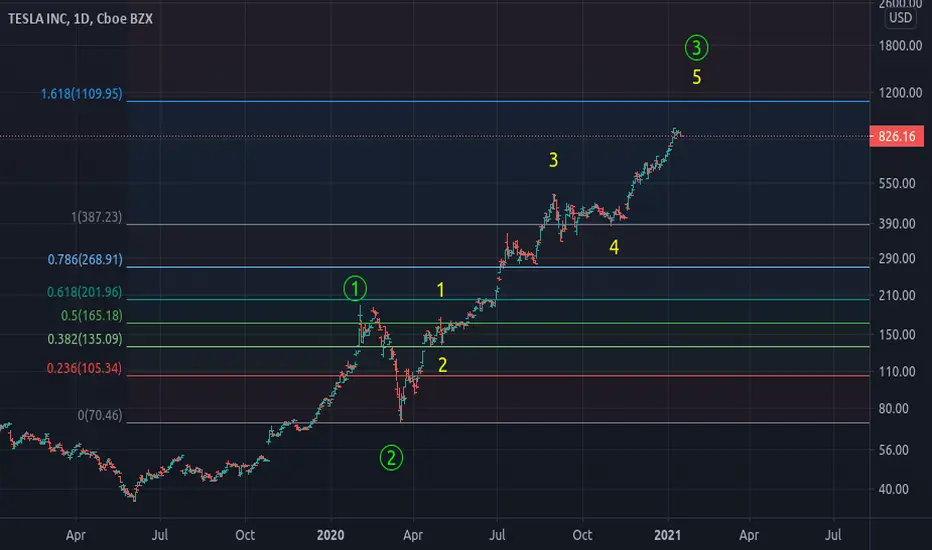Click the 210.00 price axis value
The image size is (932, 550).
[x=897, y=295]
